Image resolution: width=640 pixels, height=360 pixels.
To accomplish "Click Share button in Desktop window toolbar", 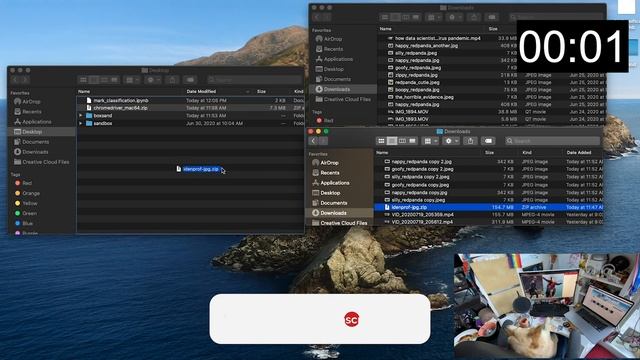I will click(x=172, y=80).
